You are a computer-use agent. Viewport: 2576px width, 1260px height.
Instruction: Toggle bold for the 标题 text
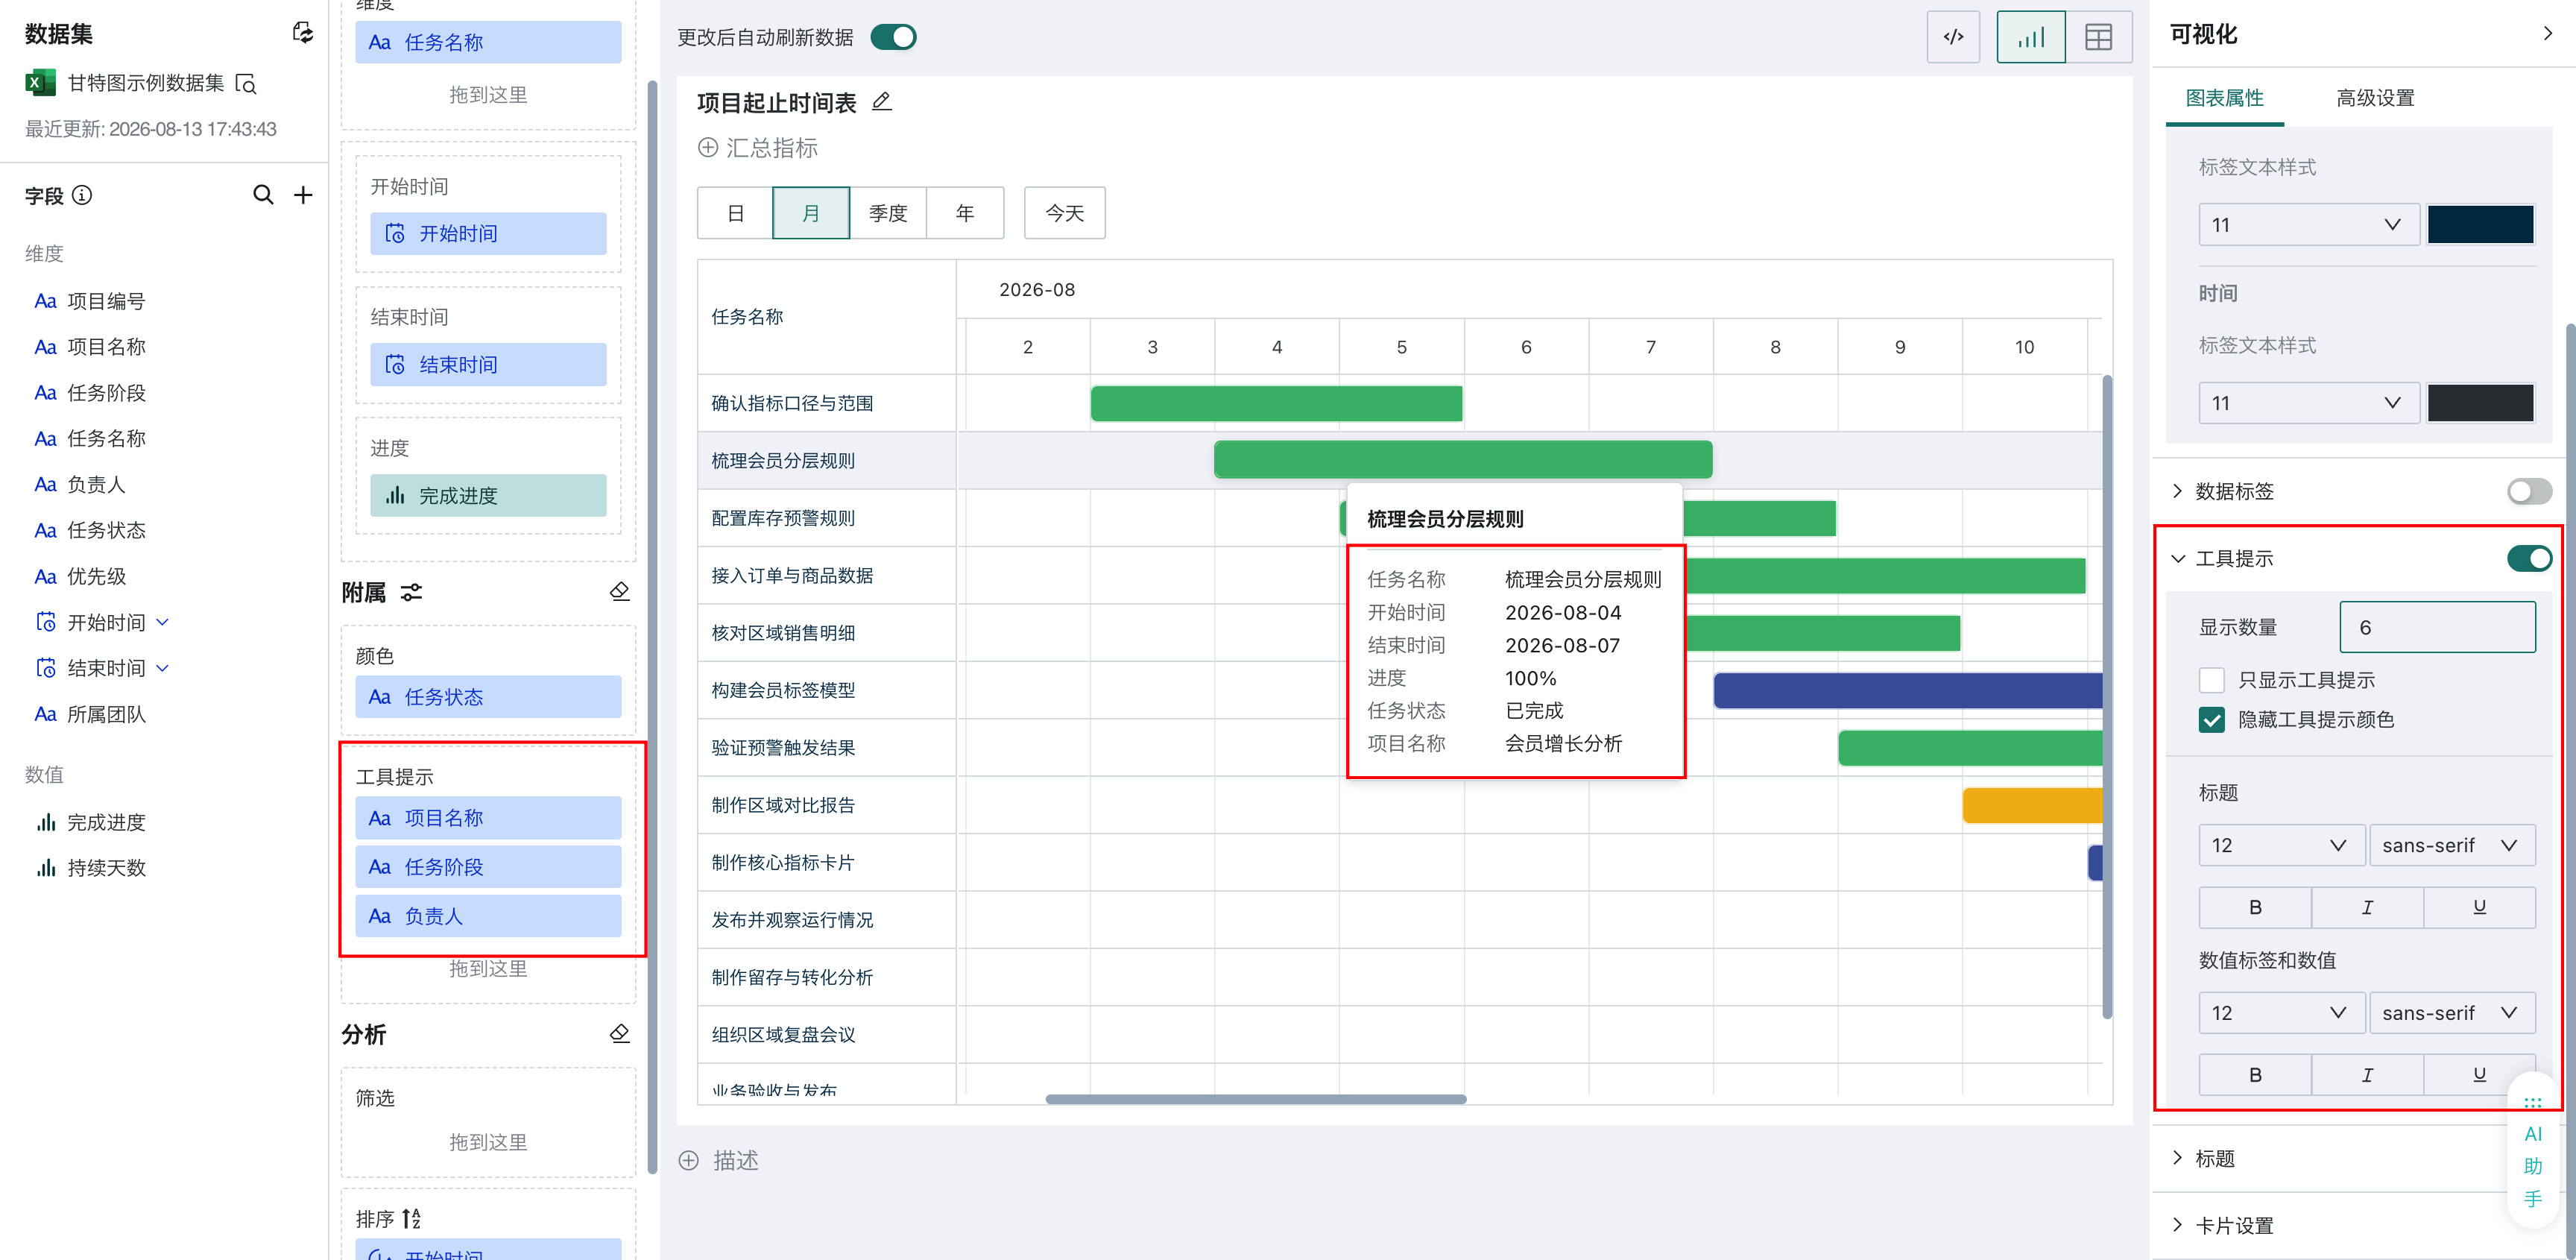(2254, 907)
